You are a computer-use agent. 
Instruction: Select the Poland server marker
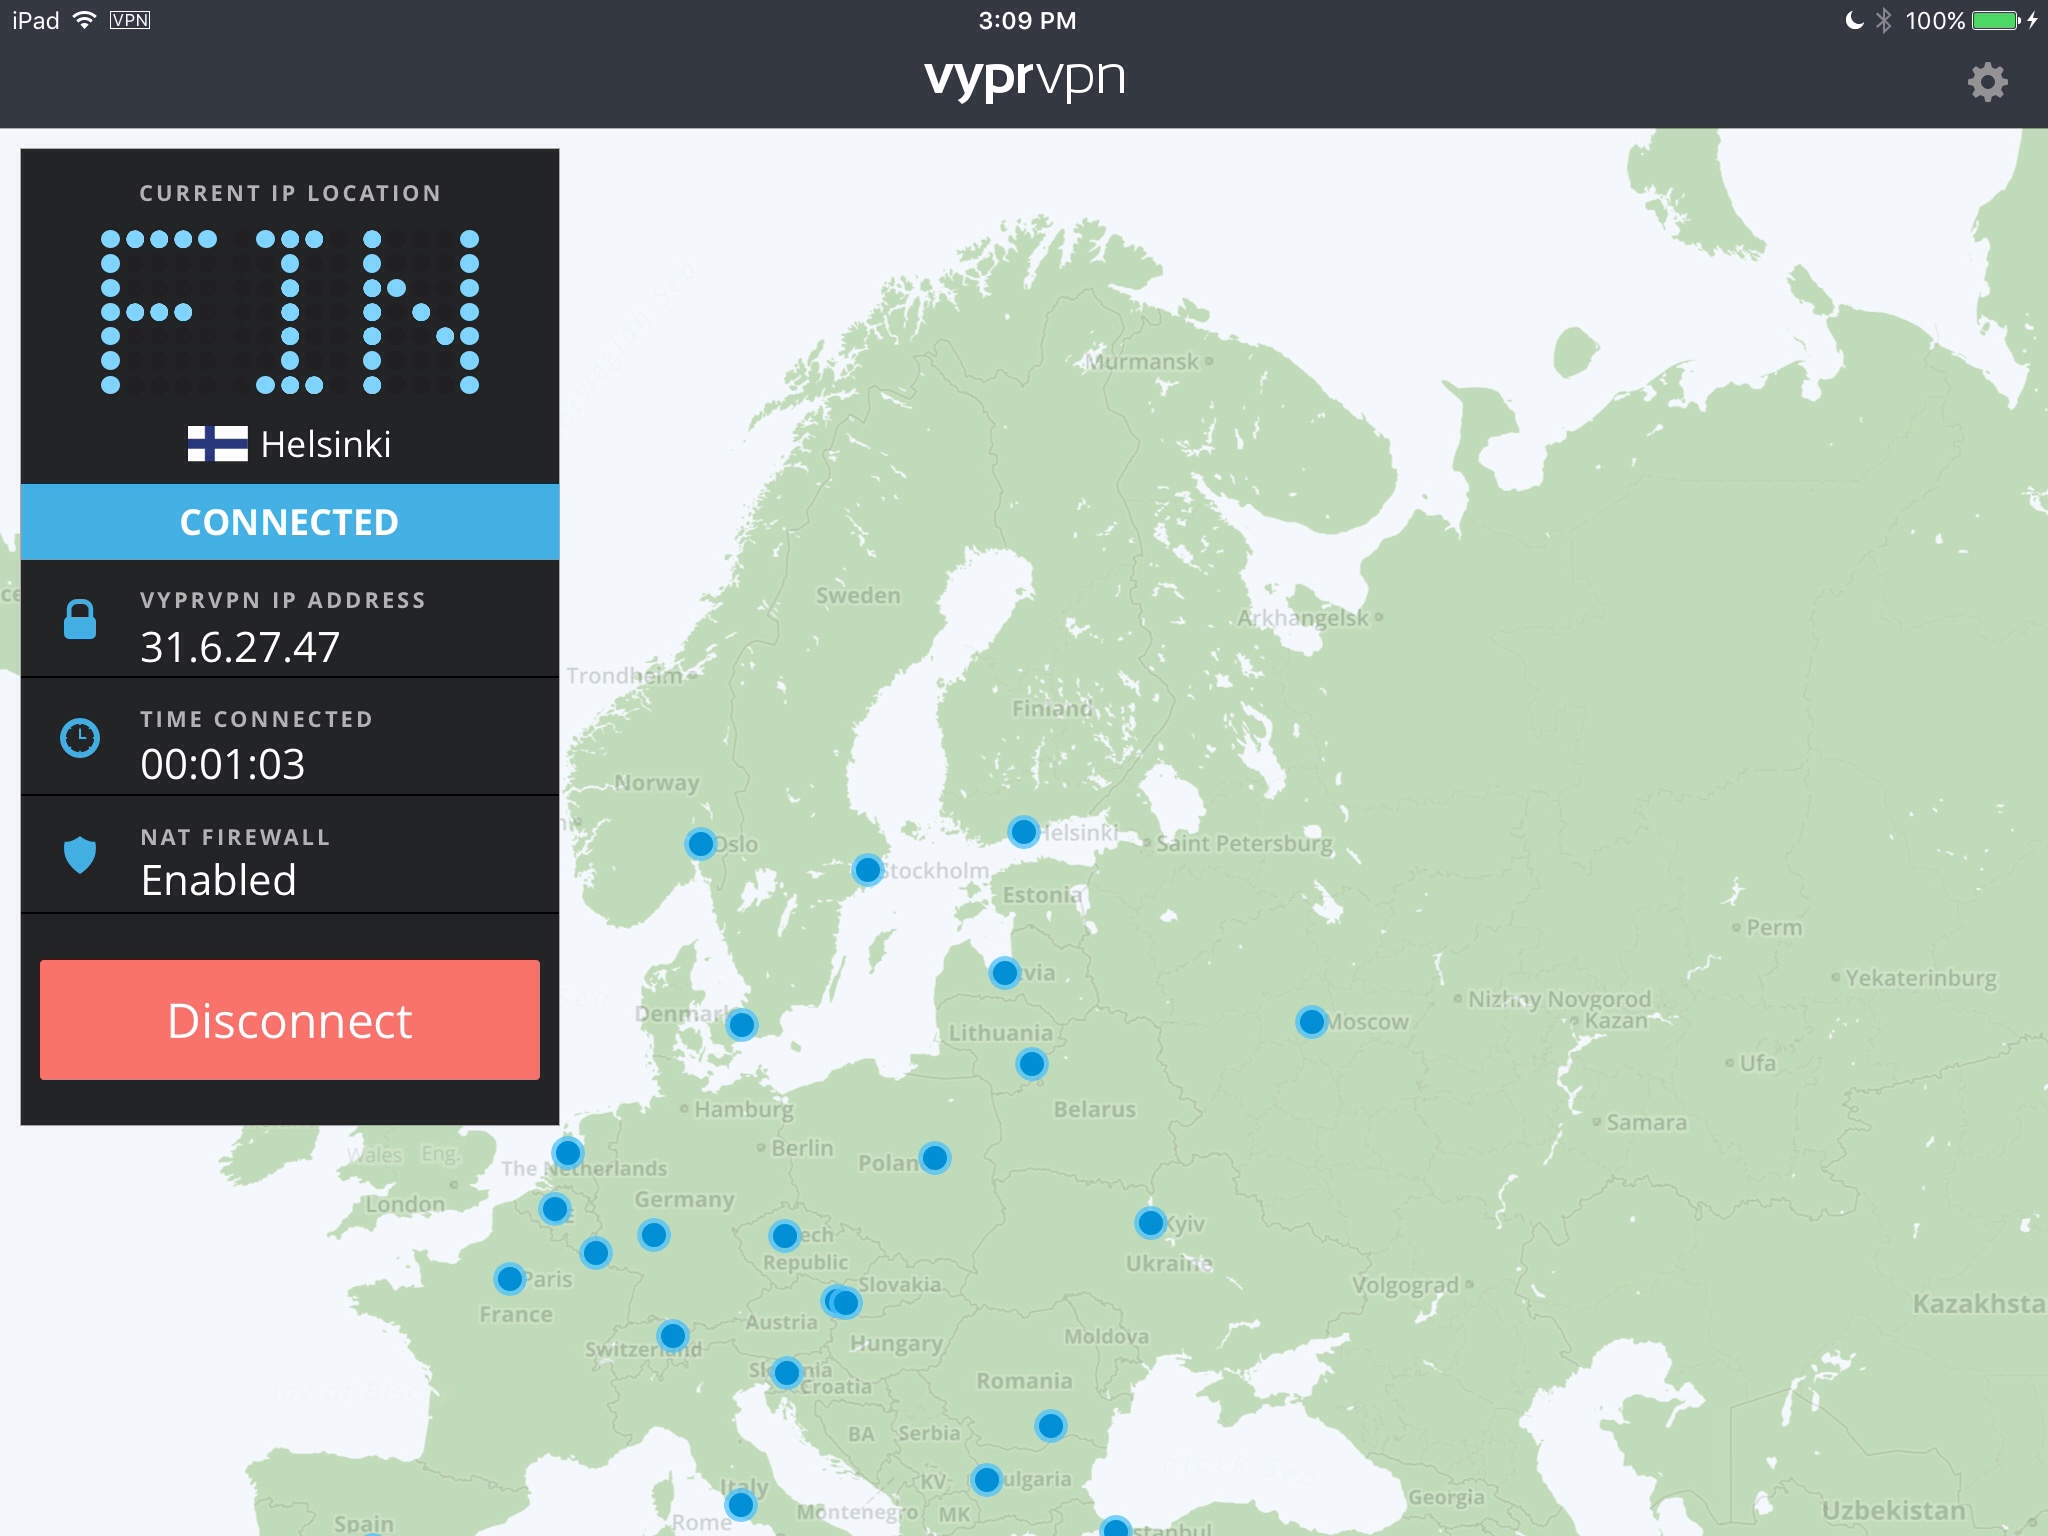(935, 1158)
